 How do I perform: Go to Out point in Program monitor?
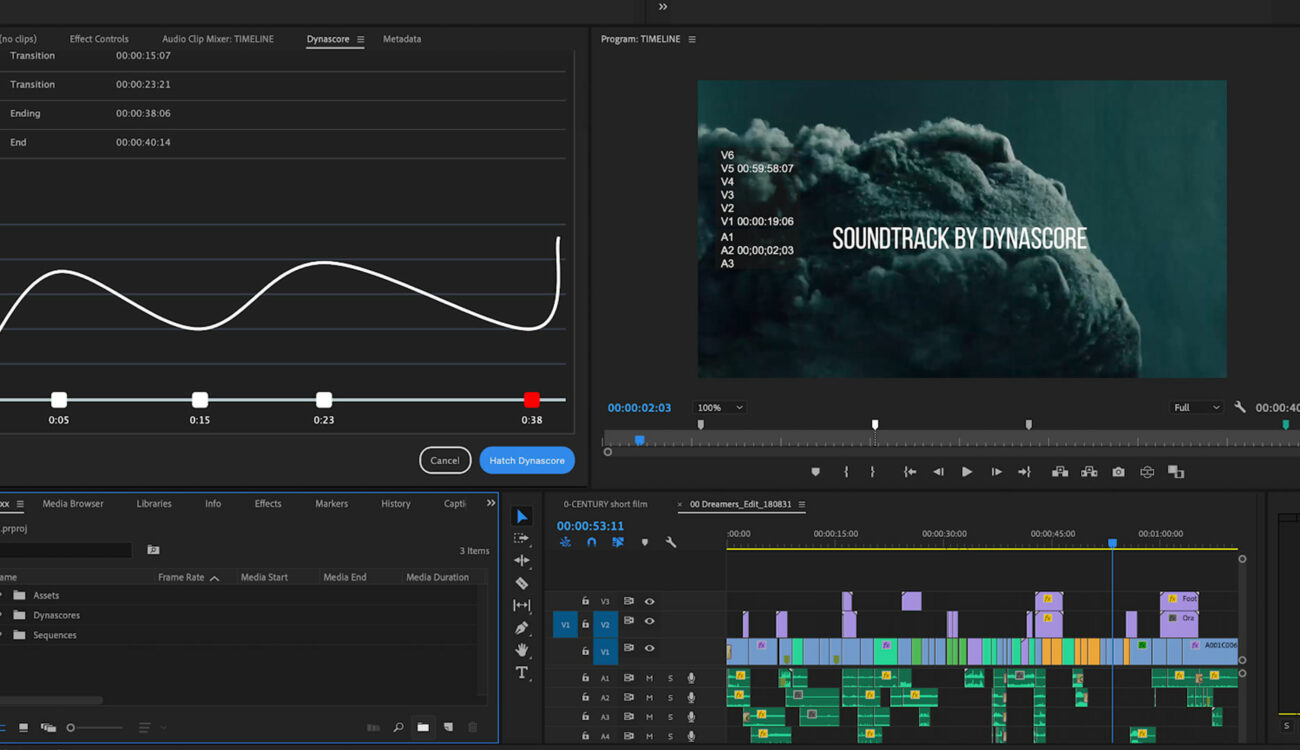click(1024, 472)
